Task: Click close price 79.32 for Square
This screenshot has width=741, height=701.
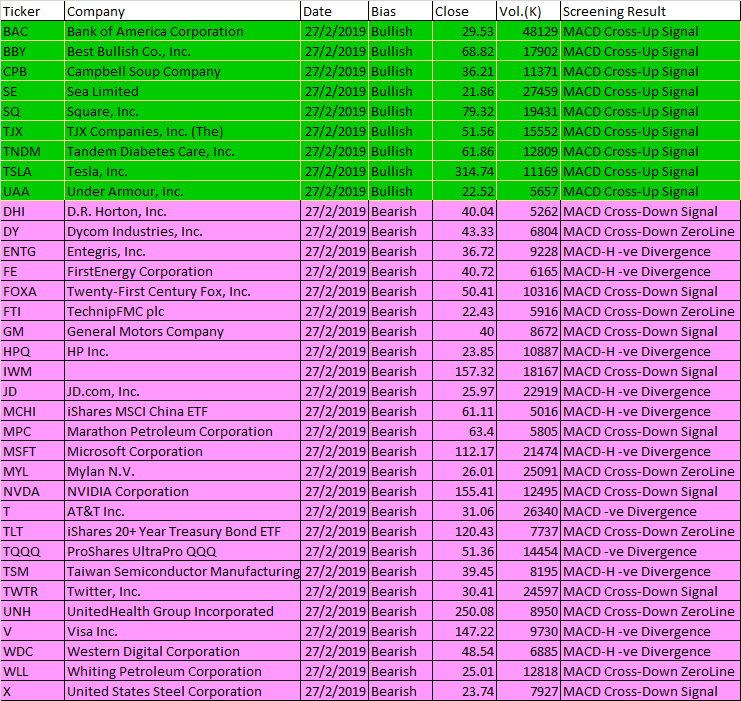Action: point(464,111)
